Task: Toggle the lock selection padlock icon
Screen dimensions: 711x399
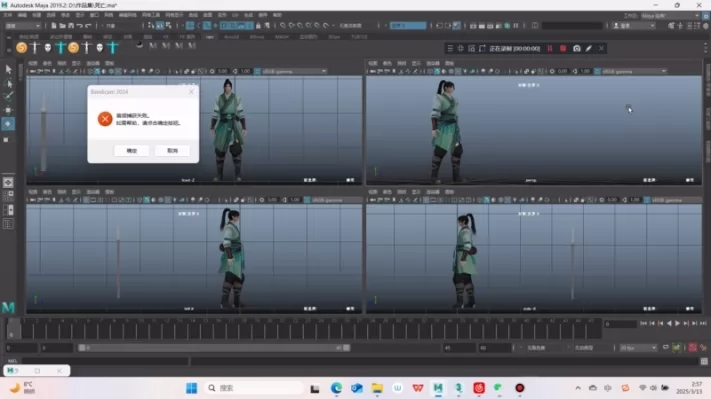Action: (258, 25)
